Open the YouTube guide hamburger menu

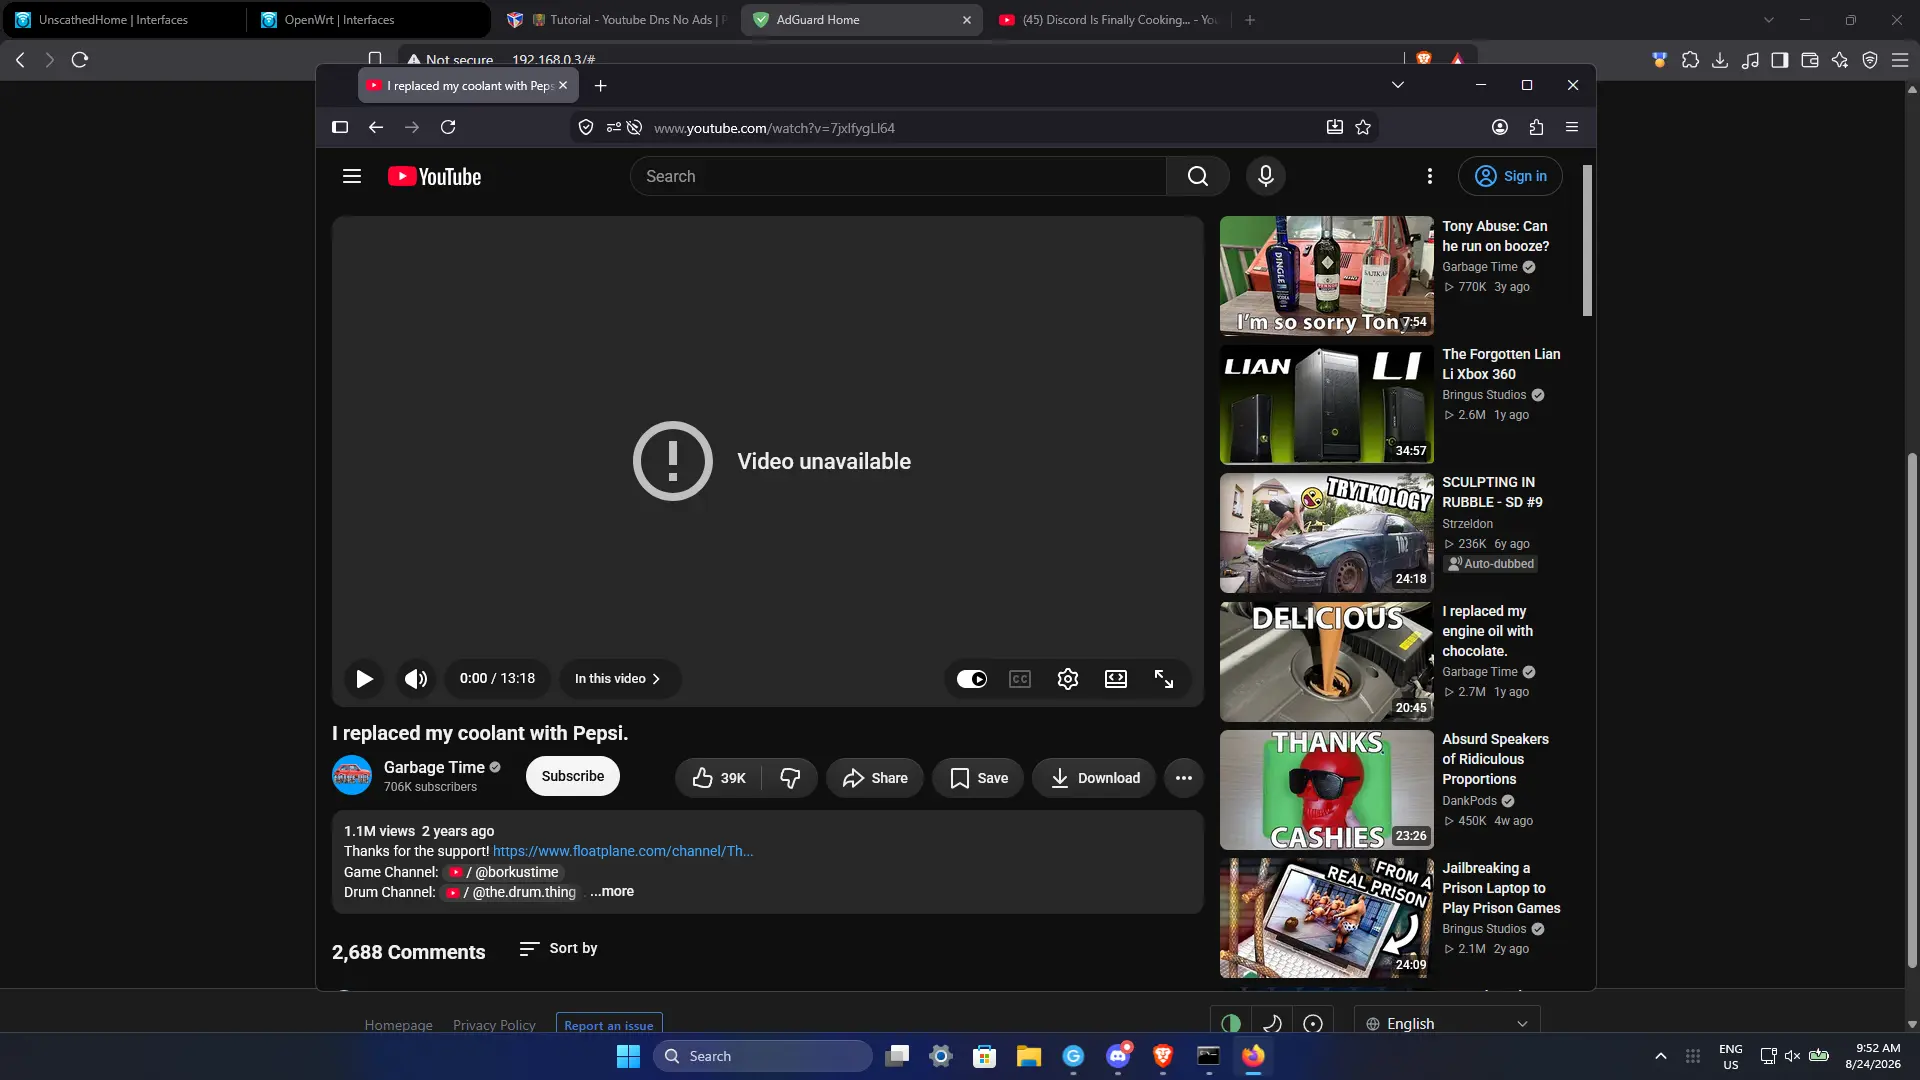352,176
